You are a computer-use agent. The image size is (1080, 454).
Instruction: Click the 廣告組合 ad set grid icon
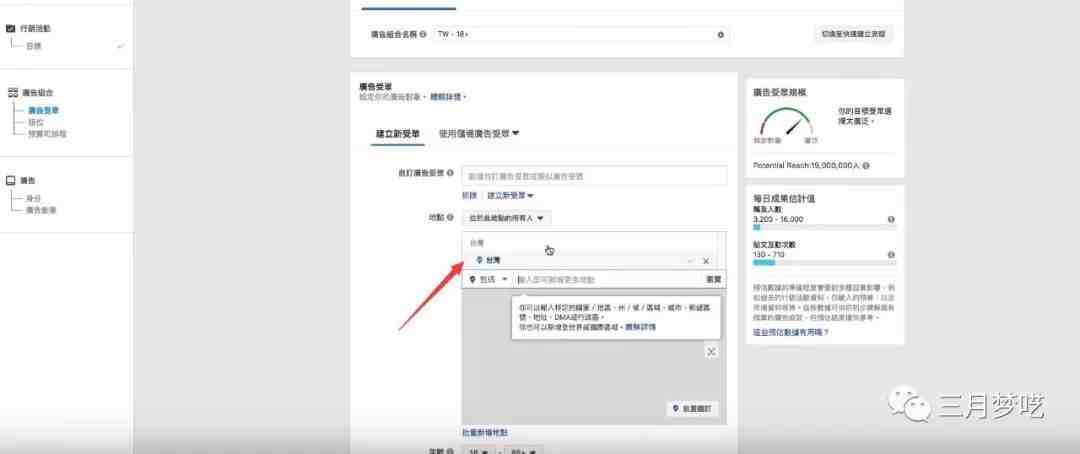pyautogui.click(x=12, y=92)
